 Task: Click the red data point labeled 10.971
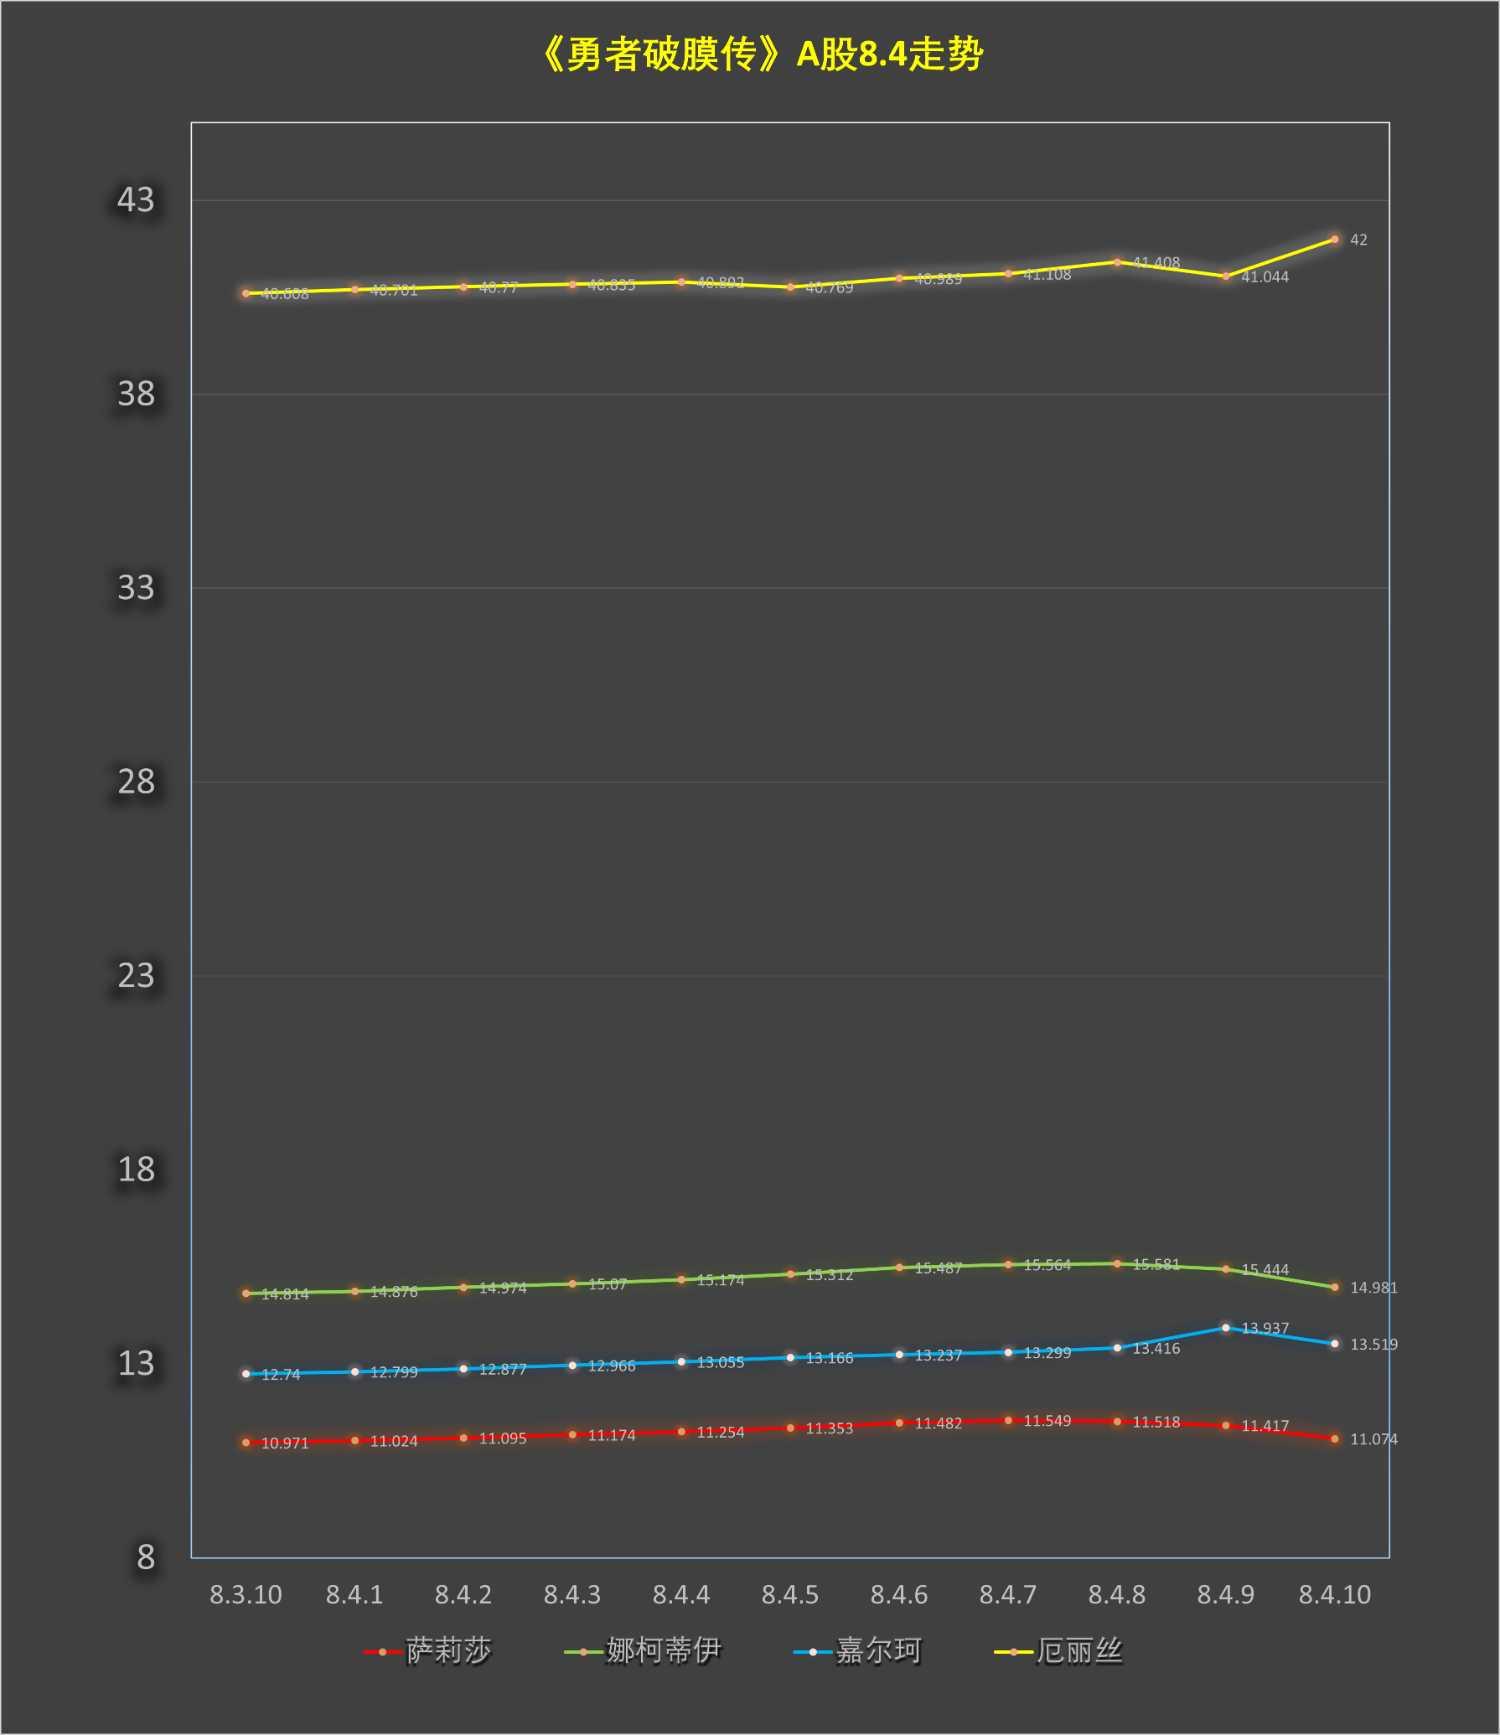(246, 1443)
